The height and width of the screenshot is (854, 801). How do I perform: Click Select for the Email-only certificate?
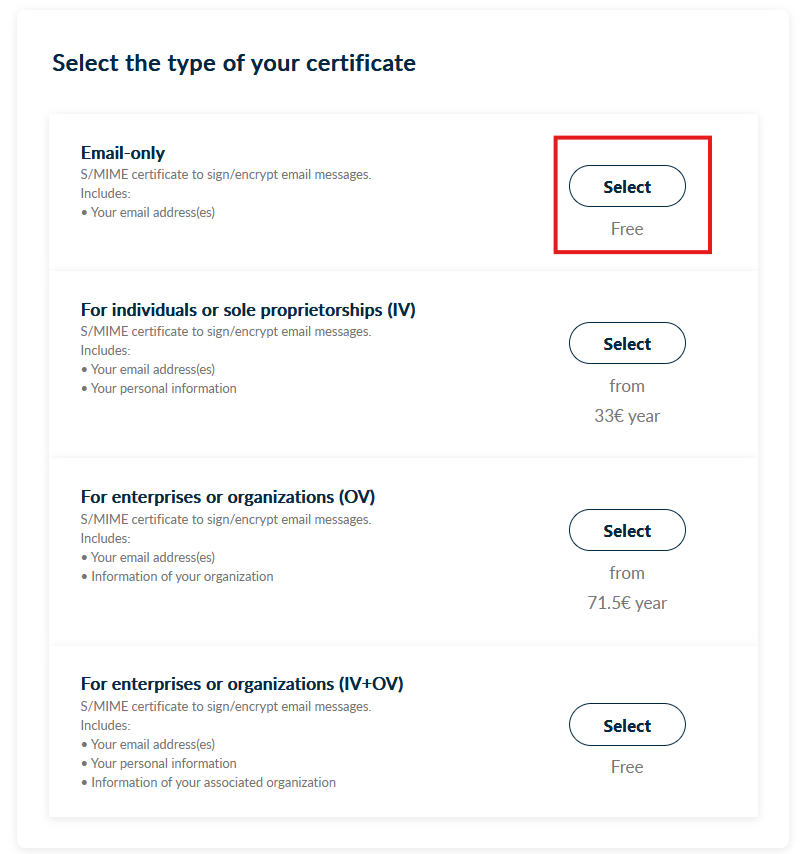click(x=627, y=187)
